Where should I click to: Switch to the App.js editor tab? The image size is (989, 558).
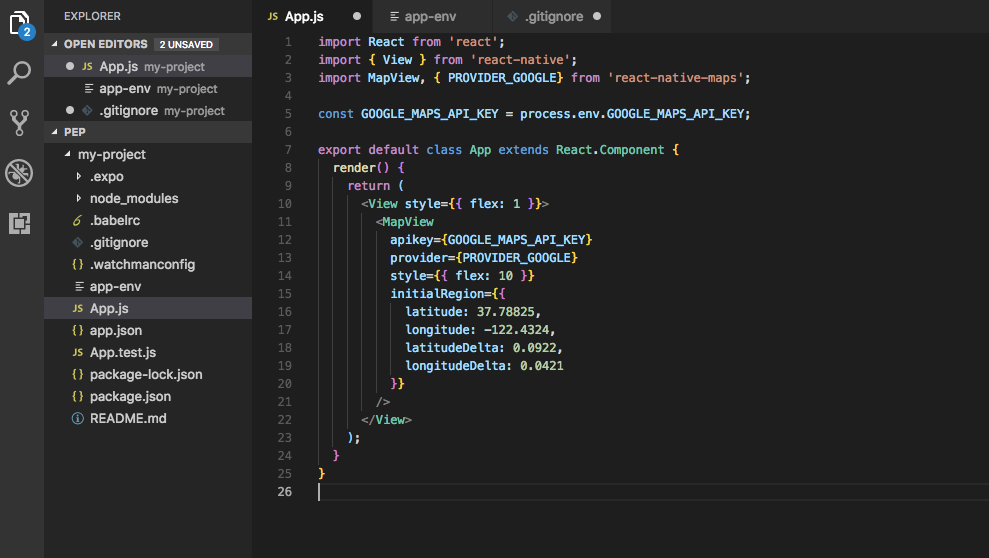click(x=313, y=16)
